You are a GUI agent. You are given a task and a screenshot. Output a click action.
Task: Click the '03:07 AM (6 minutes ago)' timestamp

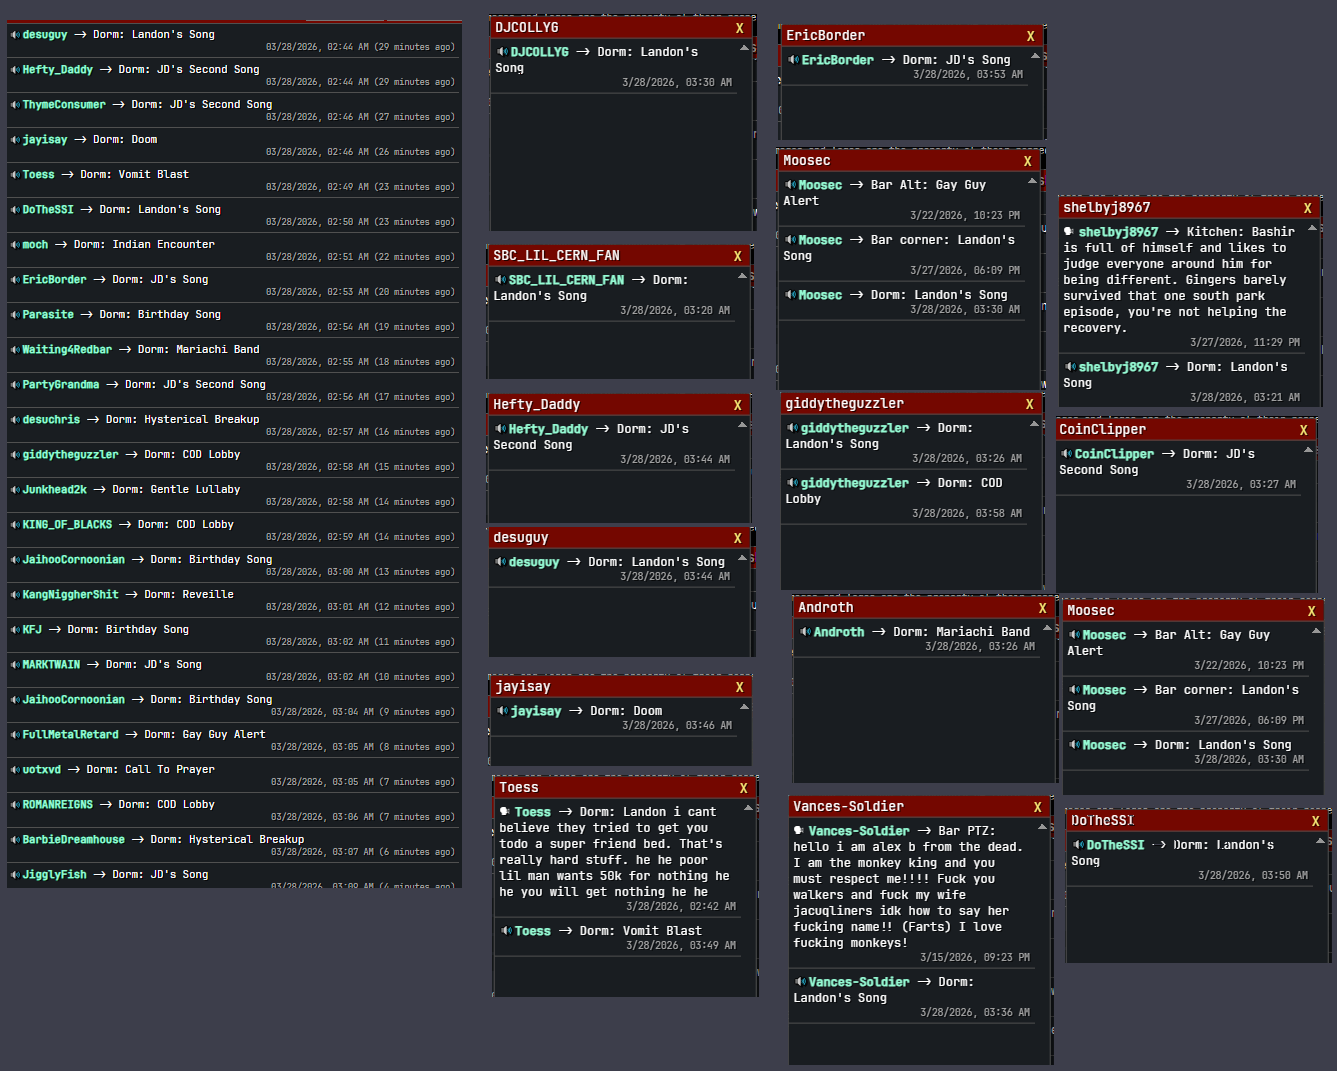click(x=394, y=852)
